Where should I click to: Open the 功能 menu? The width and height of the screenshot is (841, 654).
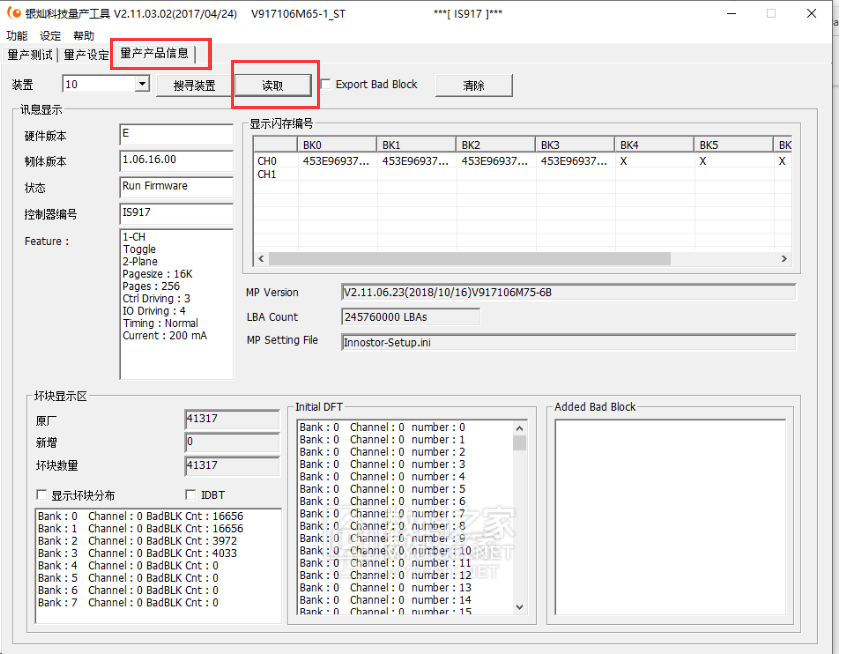pyautogui.click(x=17, y=35)
